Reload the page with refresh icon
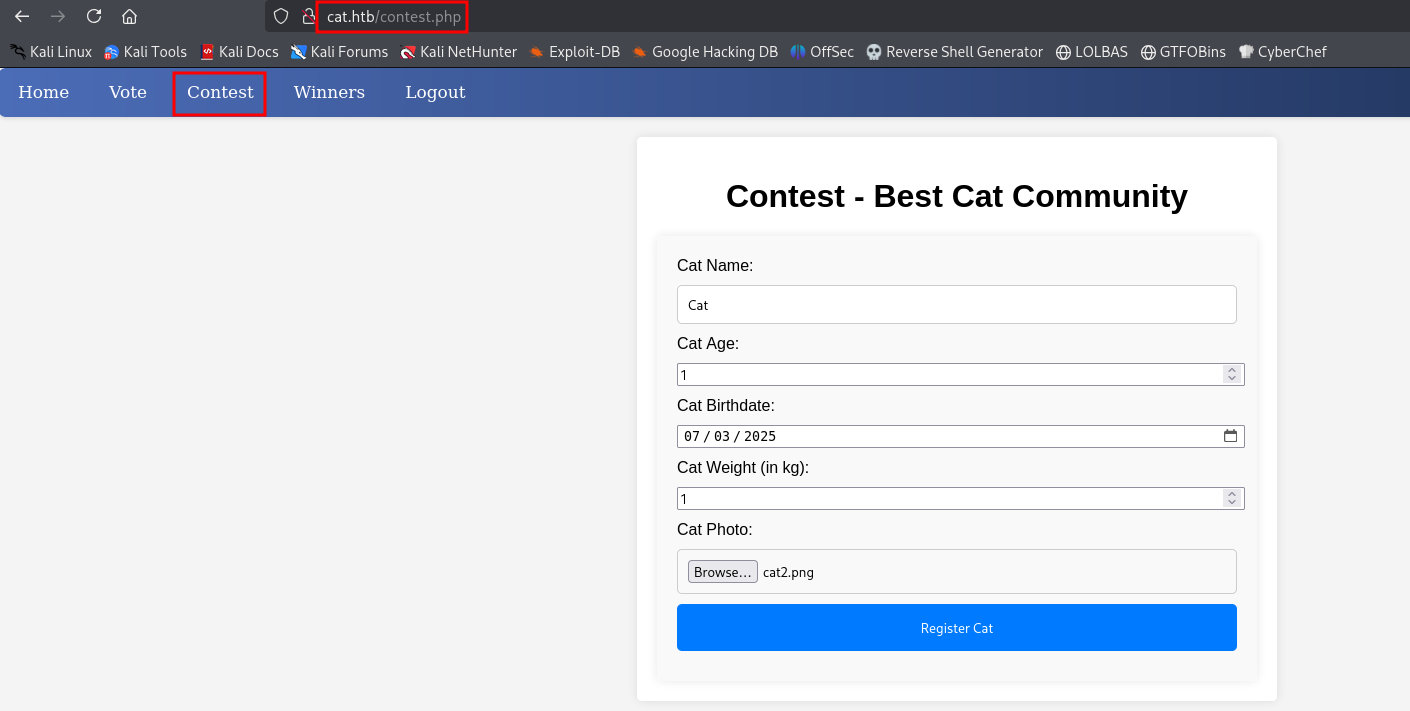This screenshot has width=1410, height=711. point(94,16)
